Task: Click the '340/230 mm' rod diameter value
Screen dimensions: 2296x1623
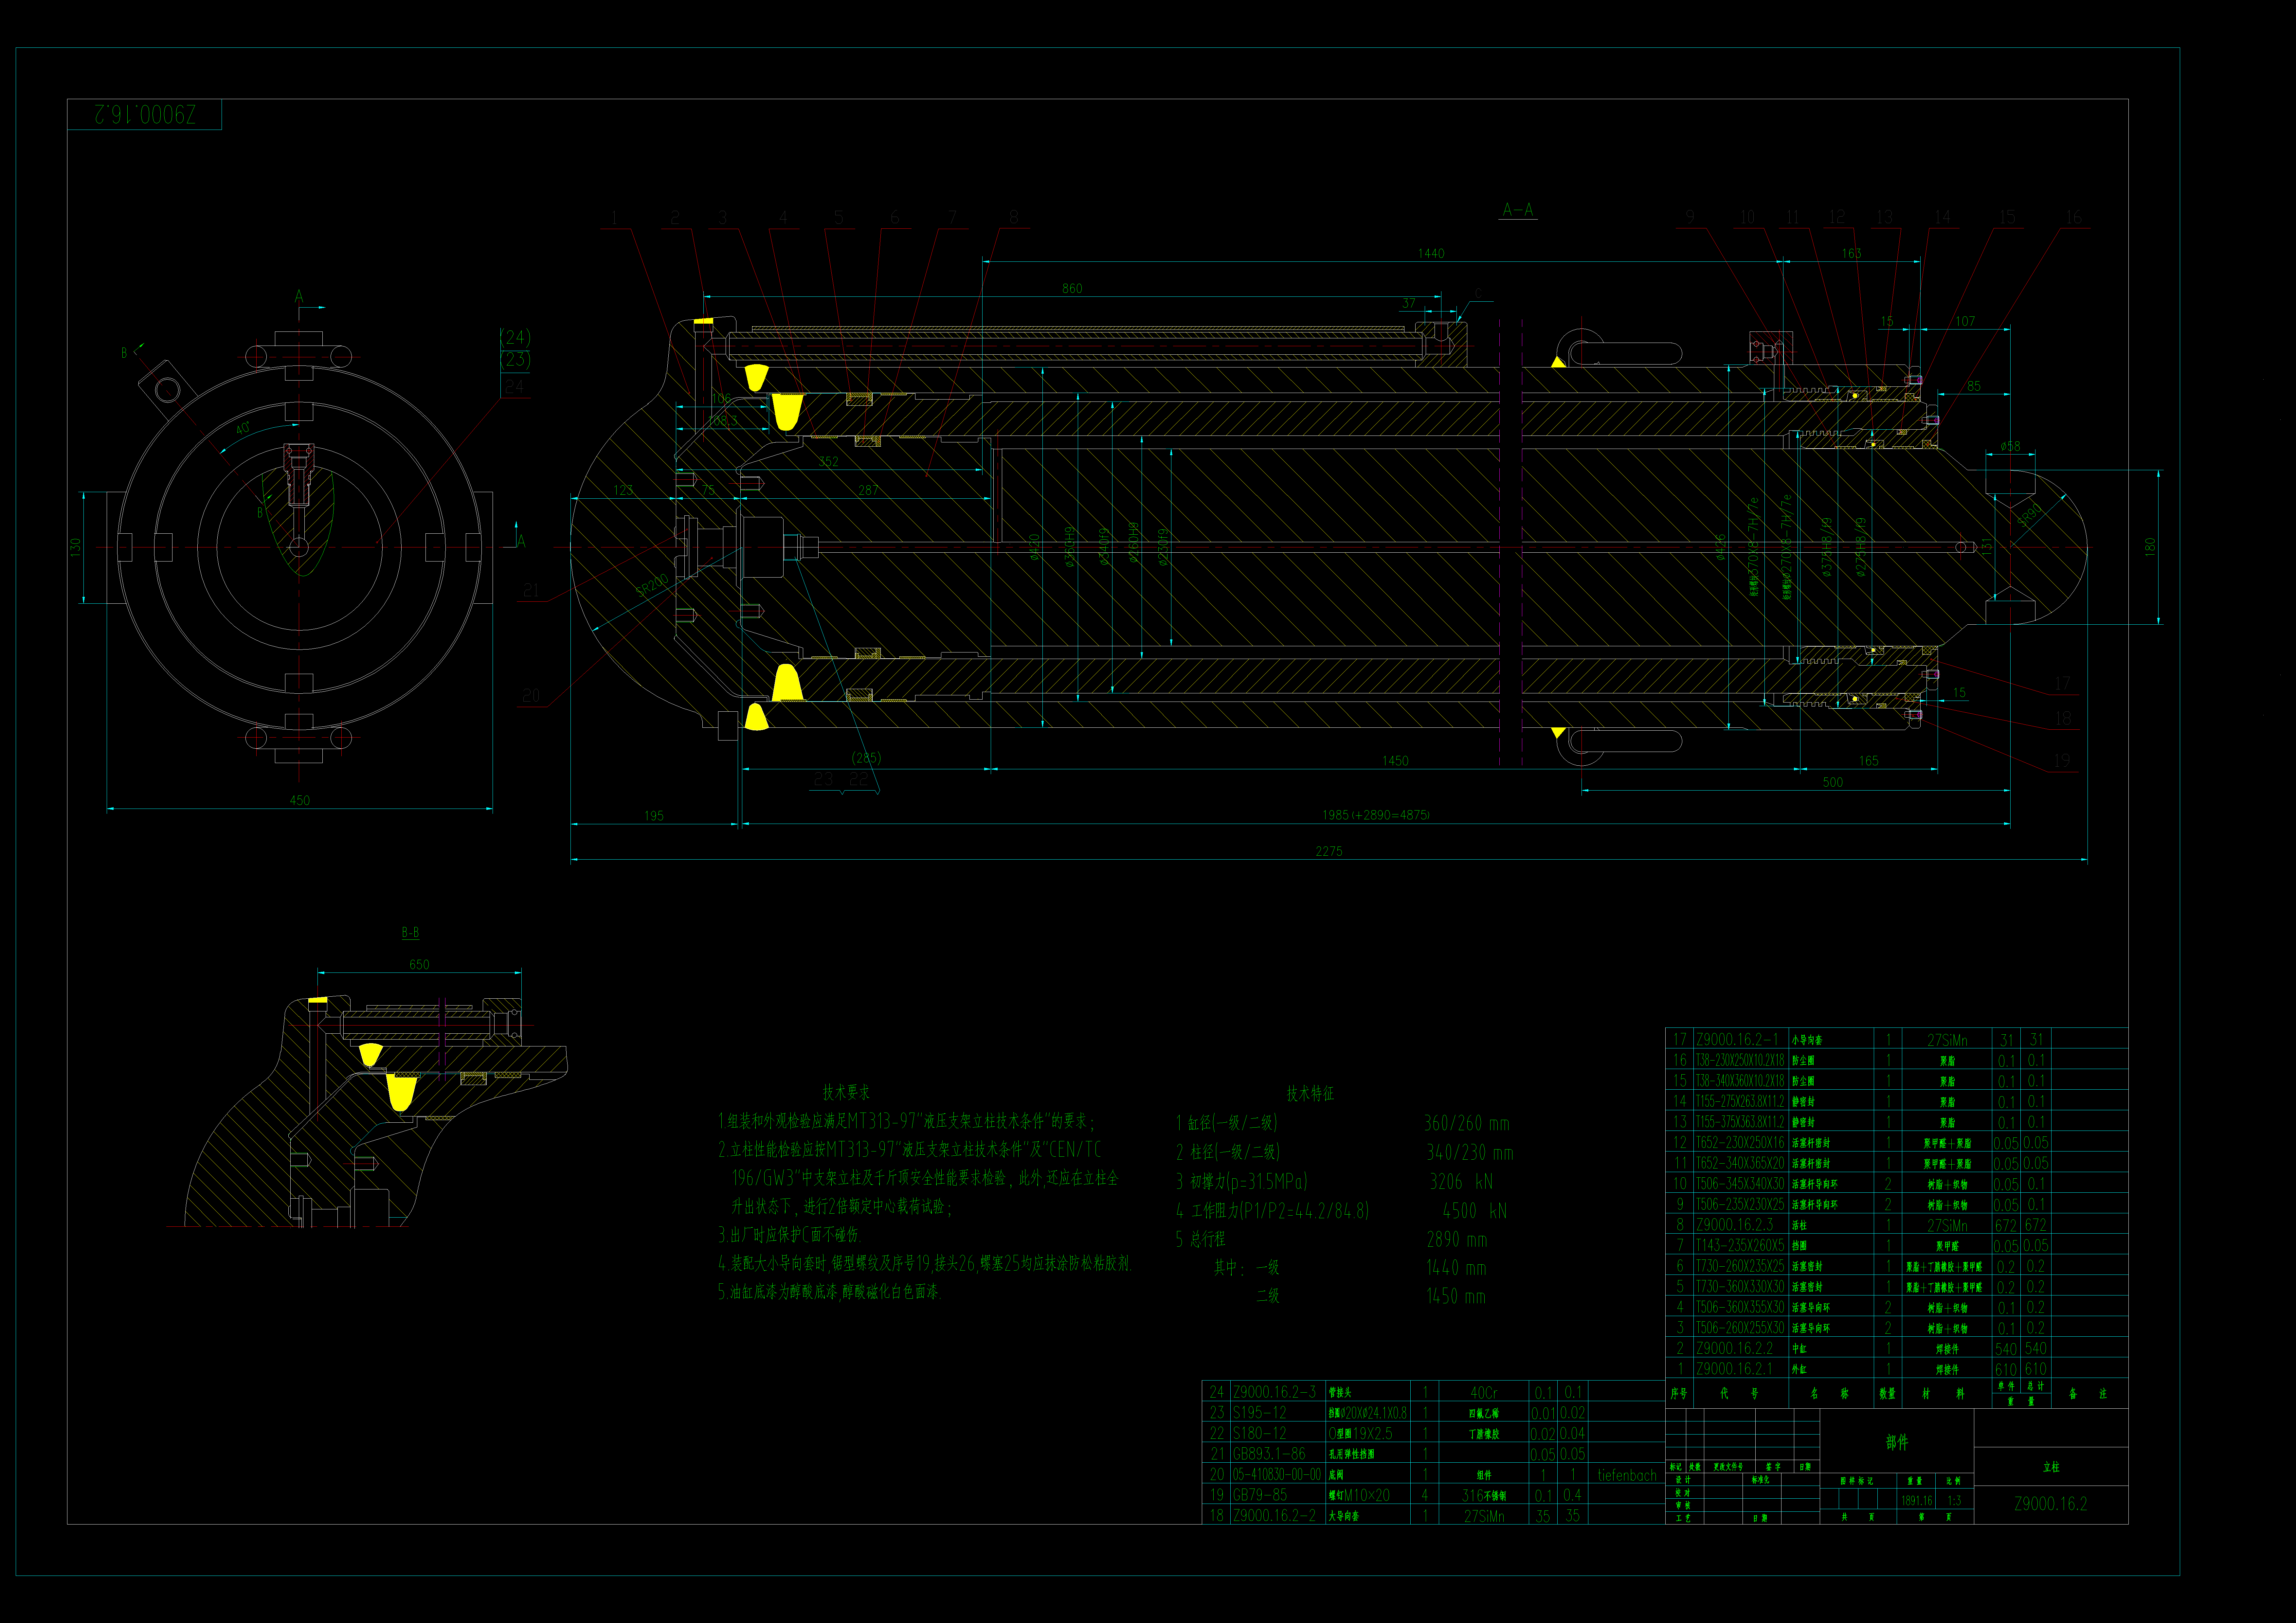Action: [x=1470, y=1152]
